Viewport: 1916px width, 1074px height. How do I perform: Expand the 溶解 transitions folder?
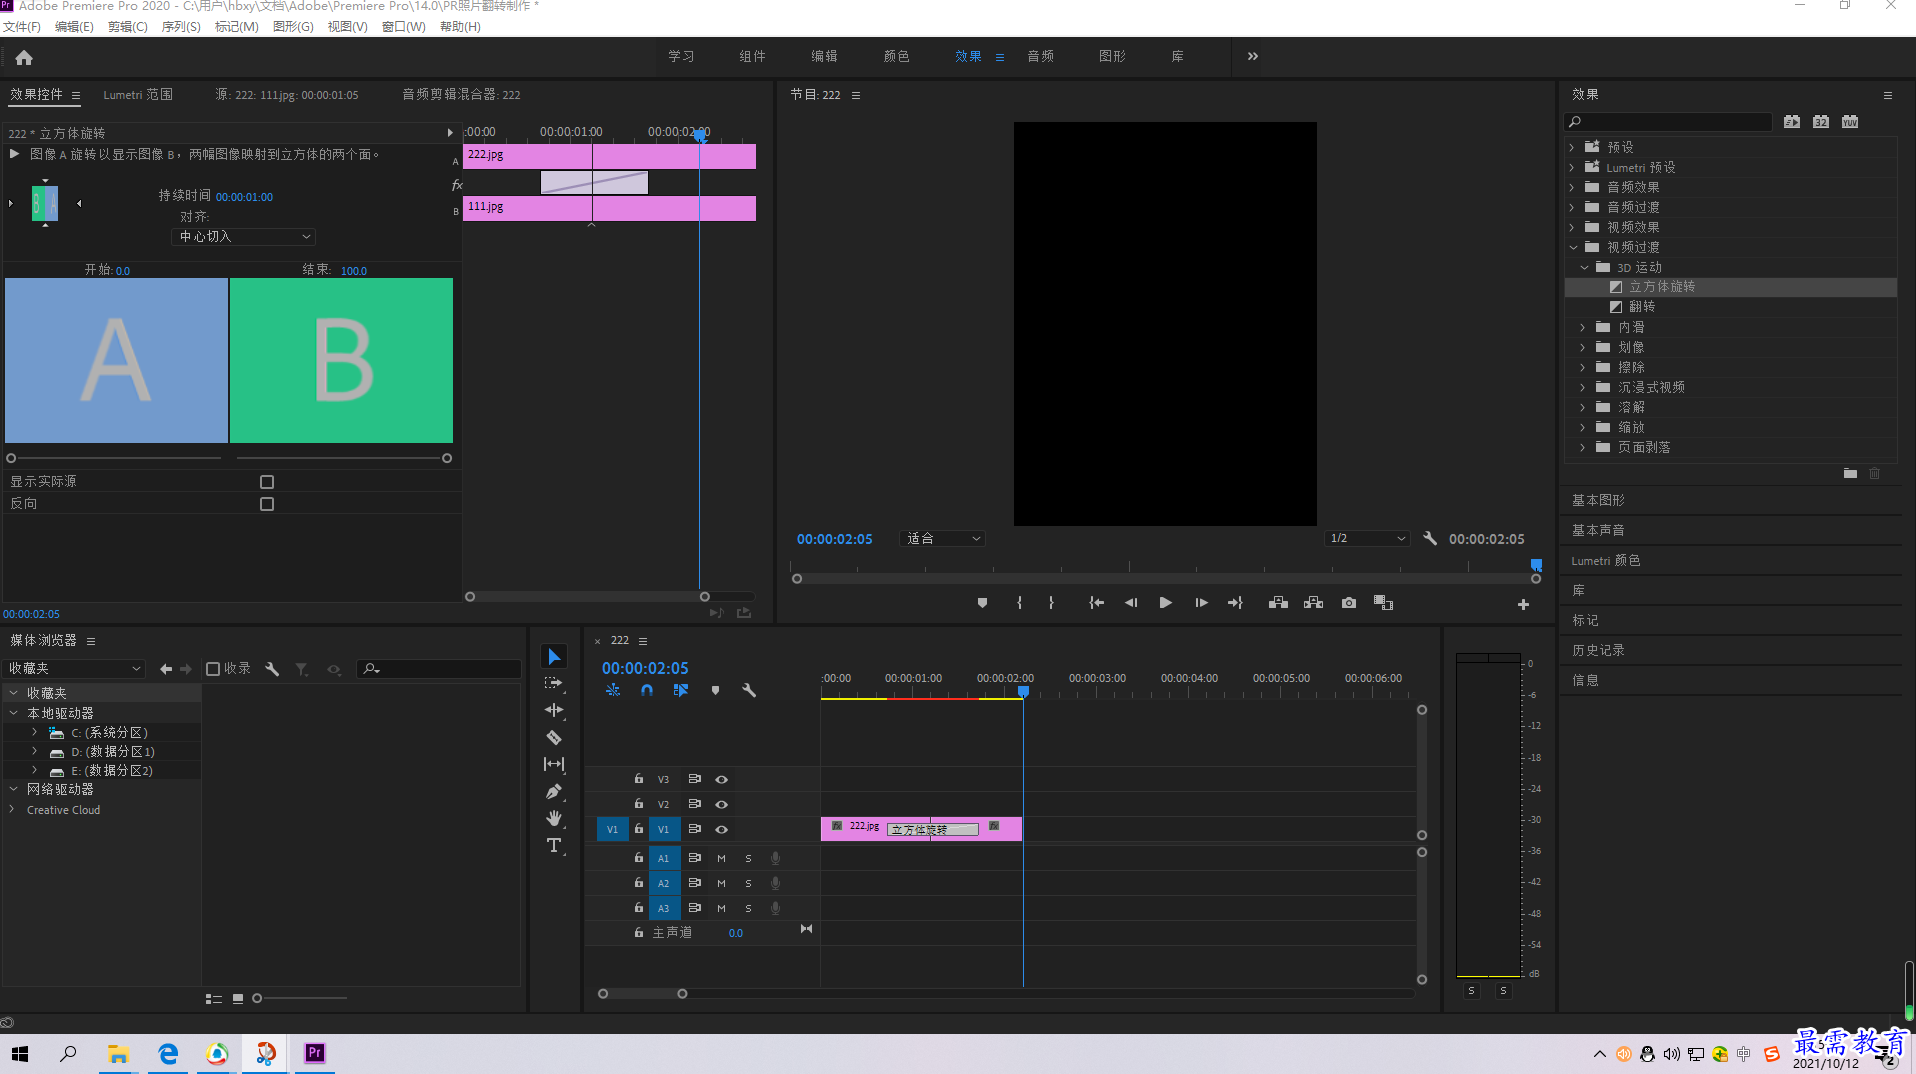[1582, 407]
